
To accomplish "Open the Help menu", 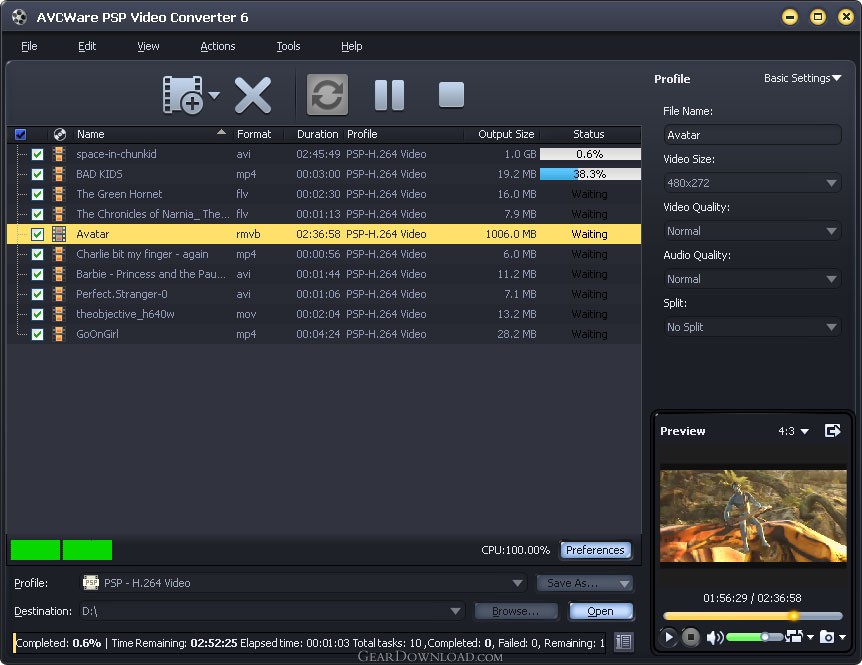I will [351, 46].
